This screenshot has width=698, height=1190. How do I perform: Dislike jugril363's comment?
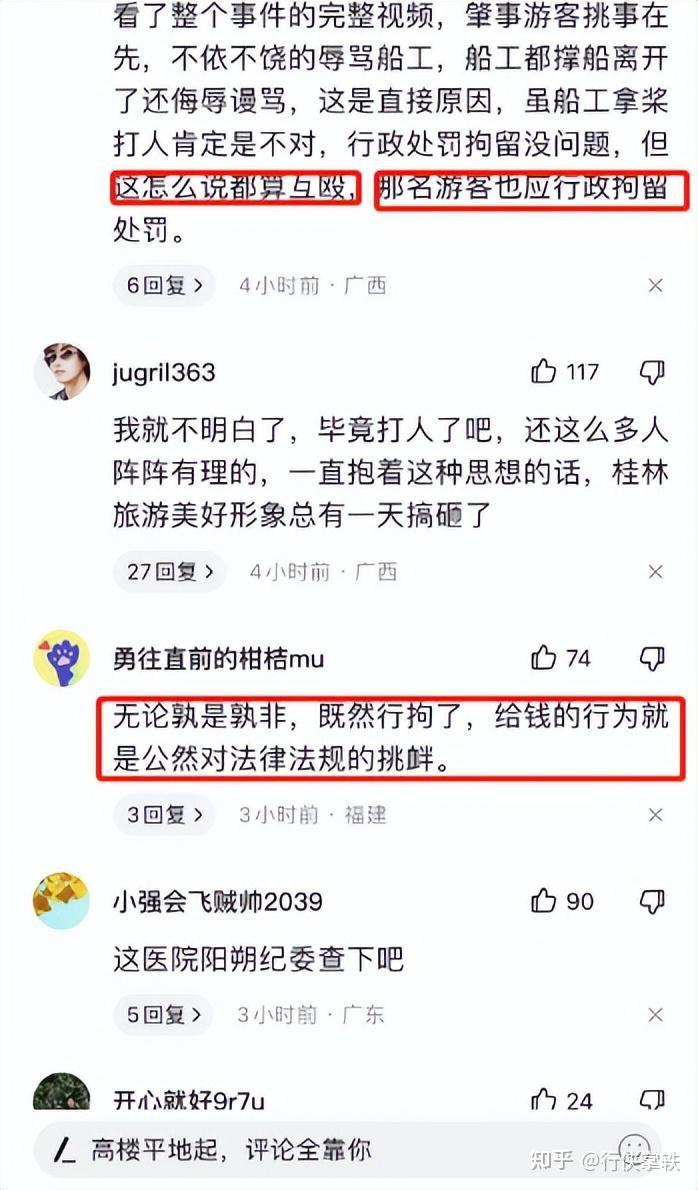[652, 372]
